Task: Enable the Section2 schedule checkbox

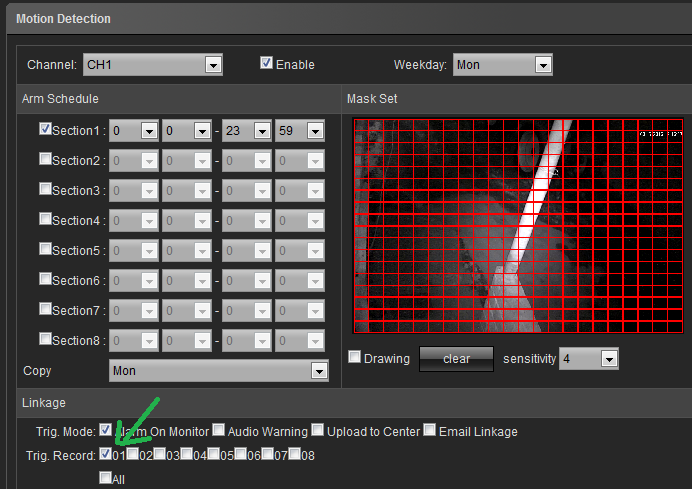Action: point(45,158)
